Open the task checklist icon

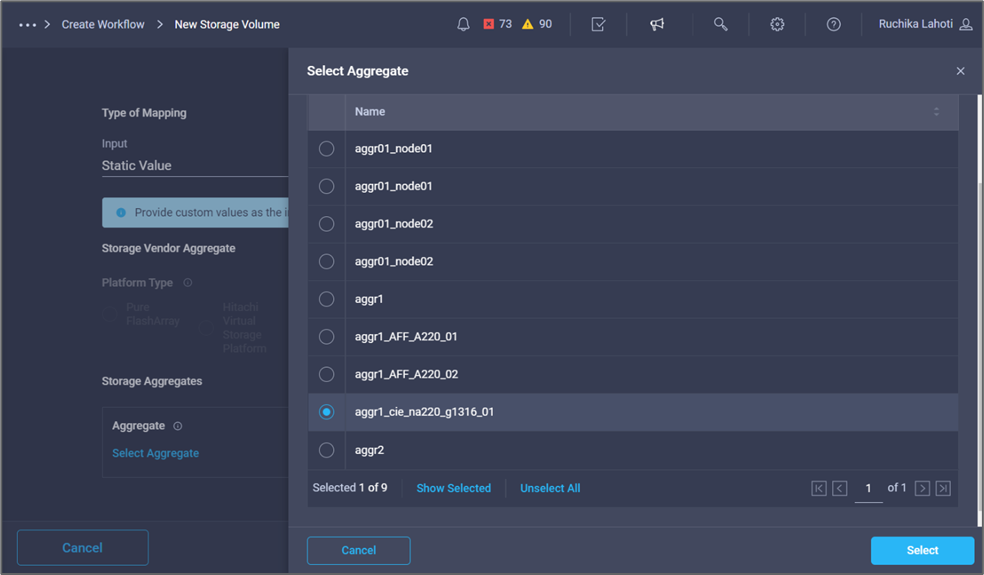[598, 24]
